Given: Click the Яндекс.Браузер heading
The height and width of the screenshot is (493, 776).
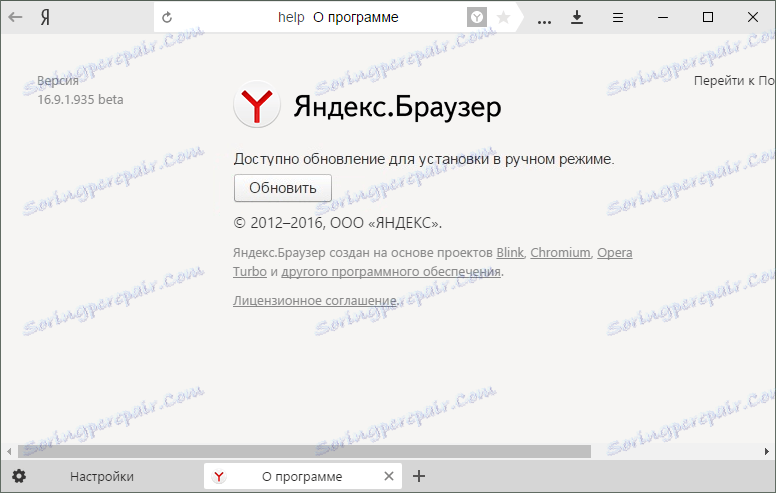Looking at the screenshot, I should click(x=397, y=106).
